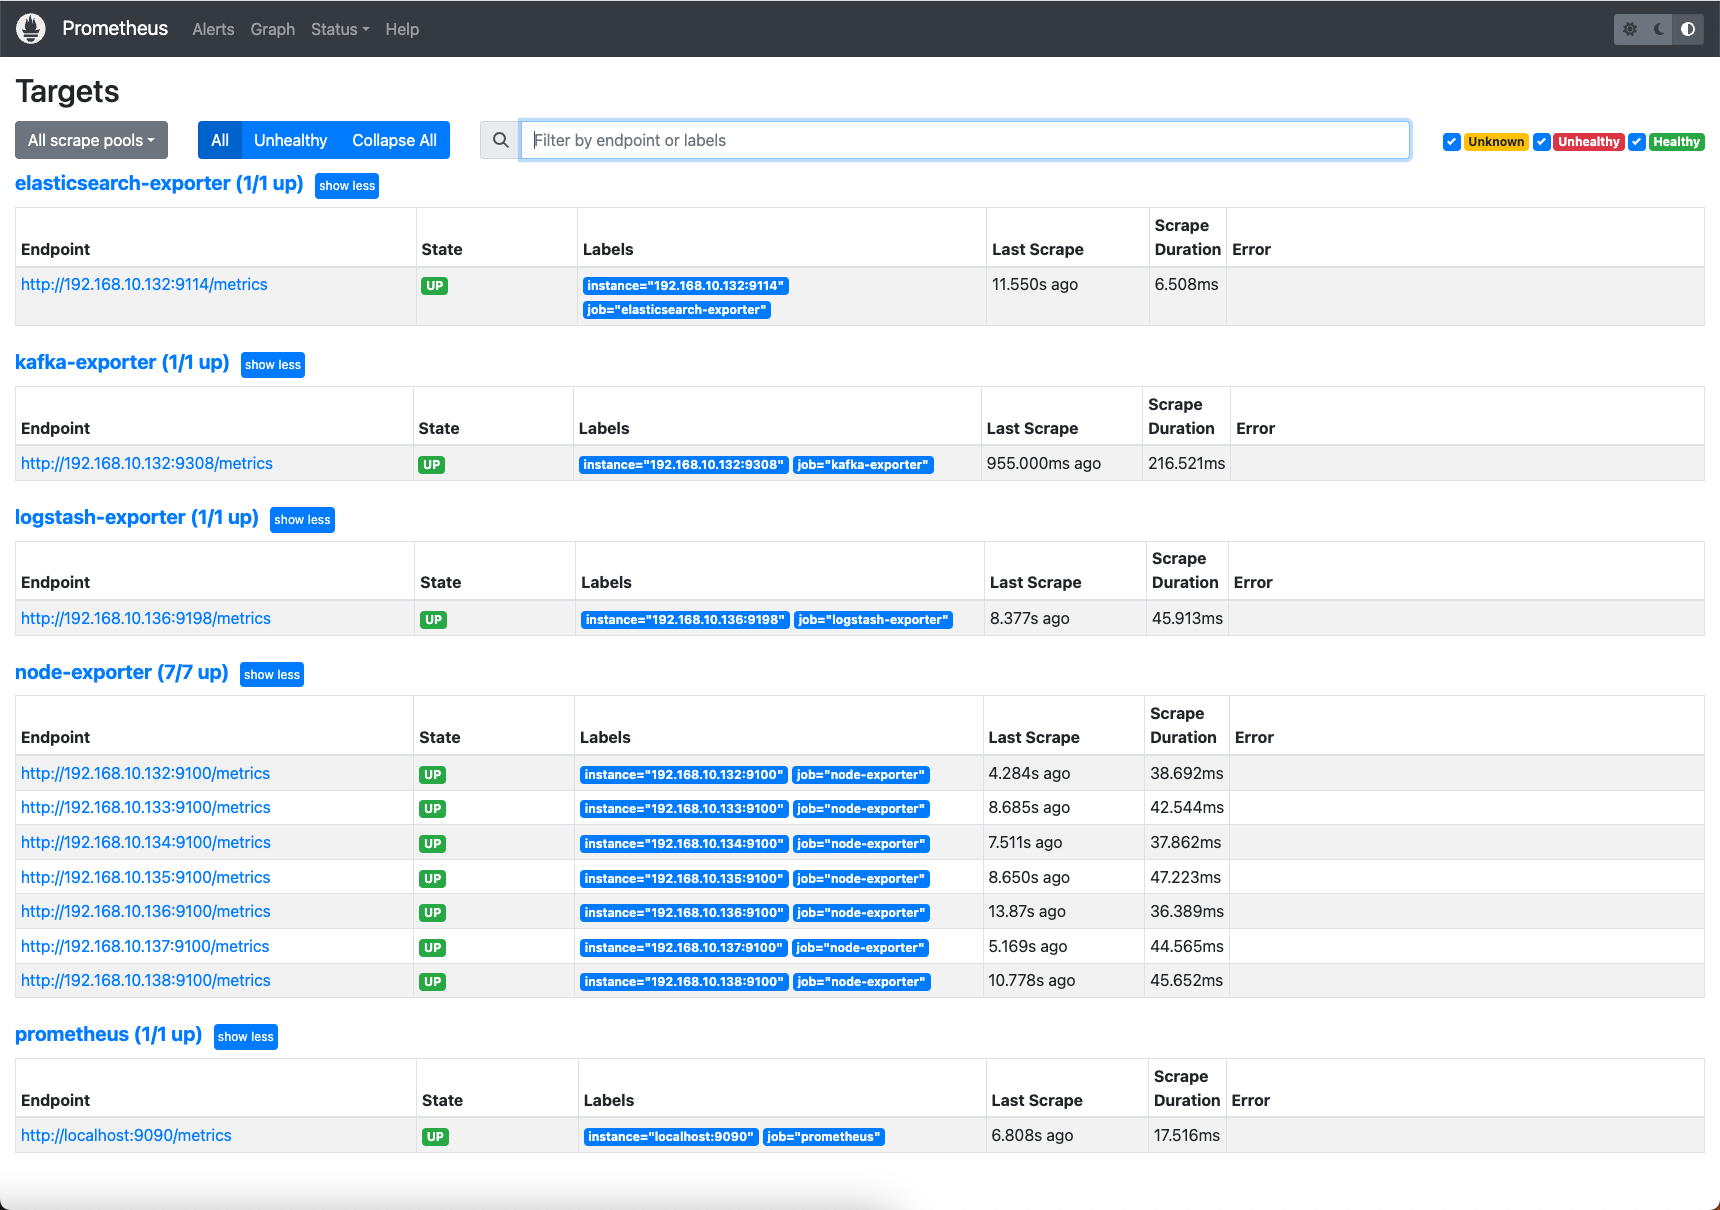Click the job="logstash-exporter" label badge
Image resolution: width=1720 pixels, height=1210 pixels.
click(x=873, y=620)
